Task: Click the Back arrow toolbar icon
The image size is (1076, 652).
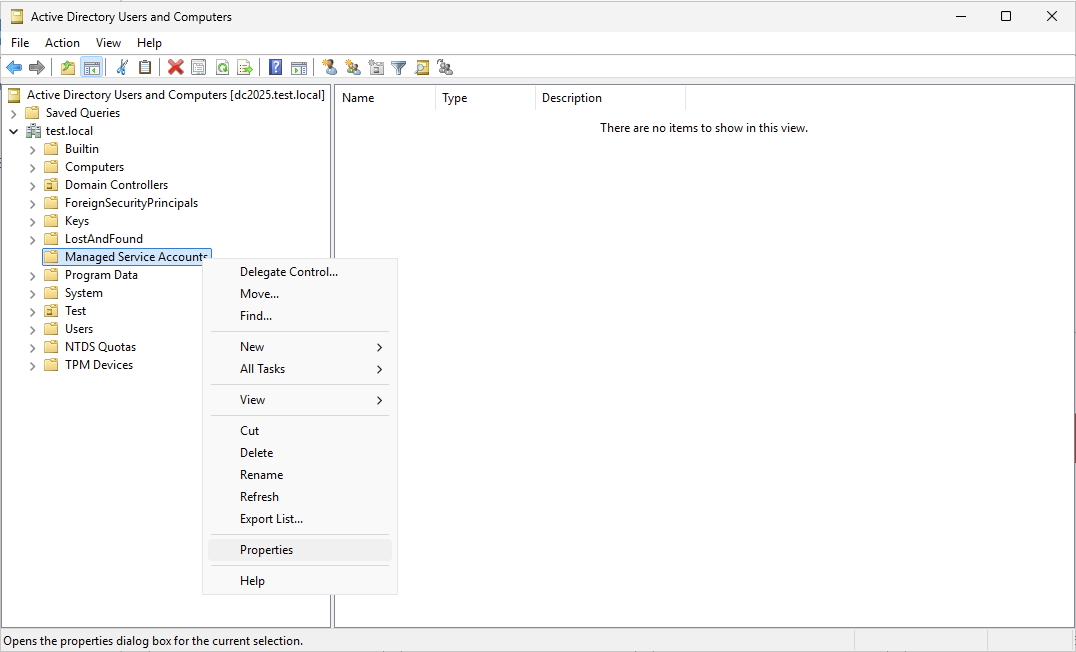Action: pyautogui.click(x=14, y=67)
